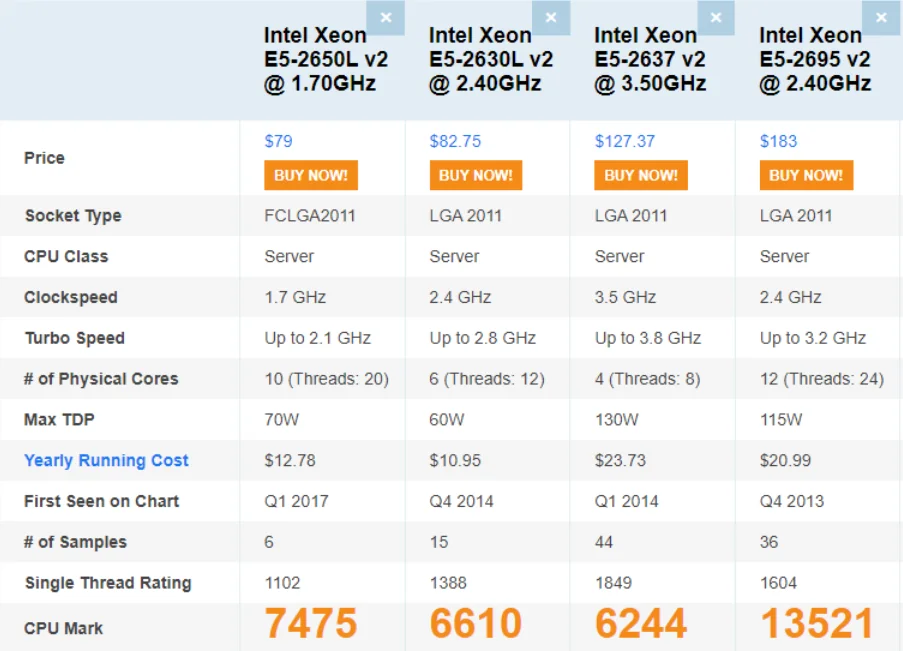Open the $127.37 price link
The height and width of the screenshot is (651, 903).
pos(624,141)
